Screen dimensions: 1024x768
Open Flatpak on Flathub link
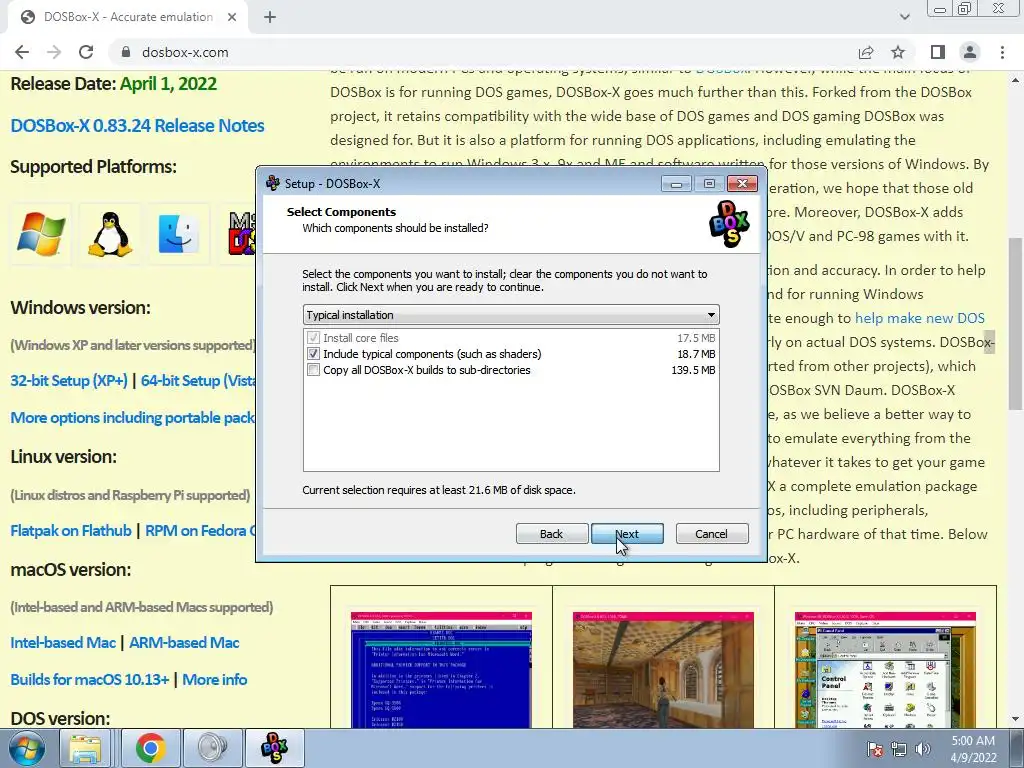click(71, 531)
